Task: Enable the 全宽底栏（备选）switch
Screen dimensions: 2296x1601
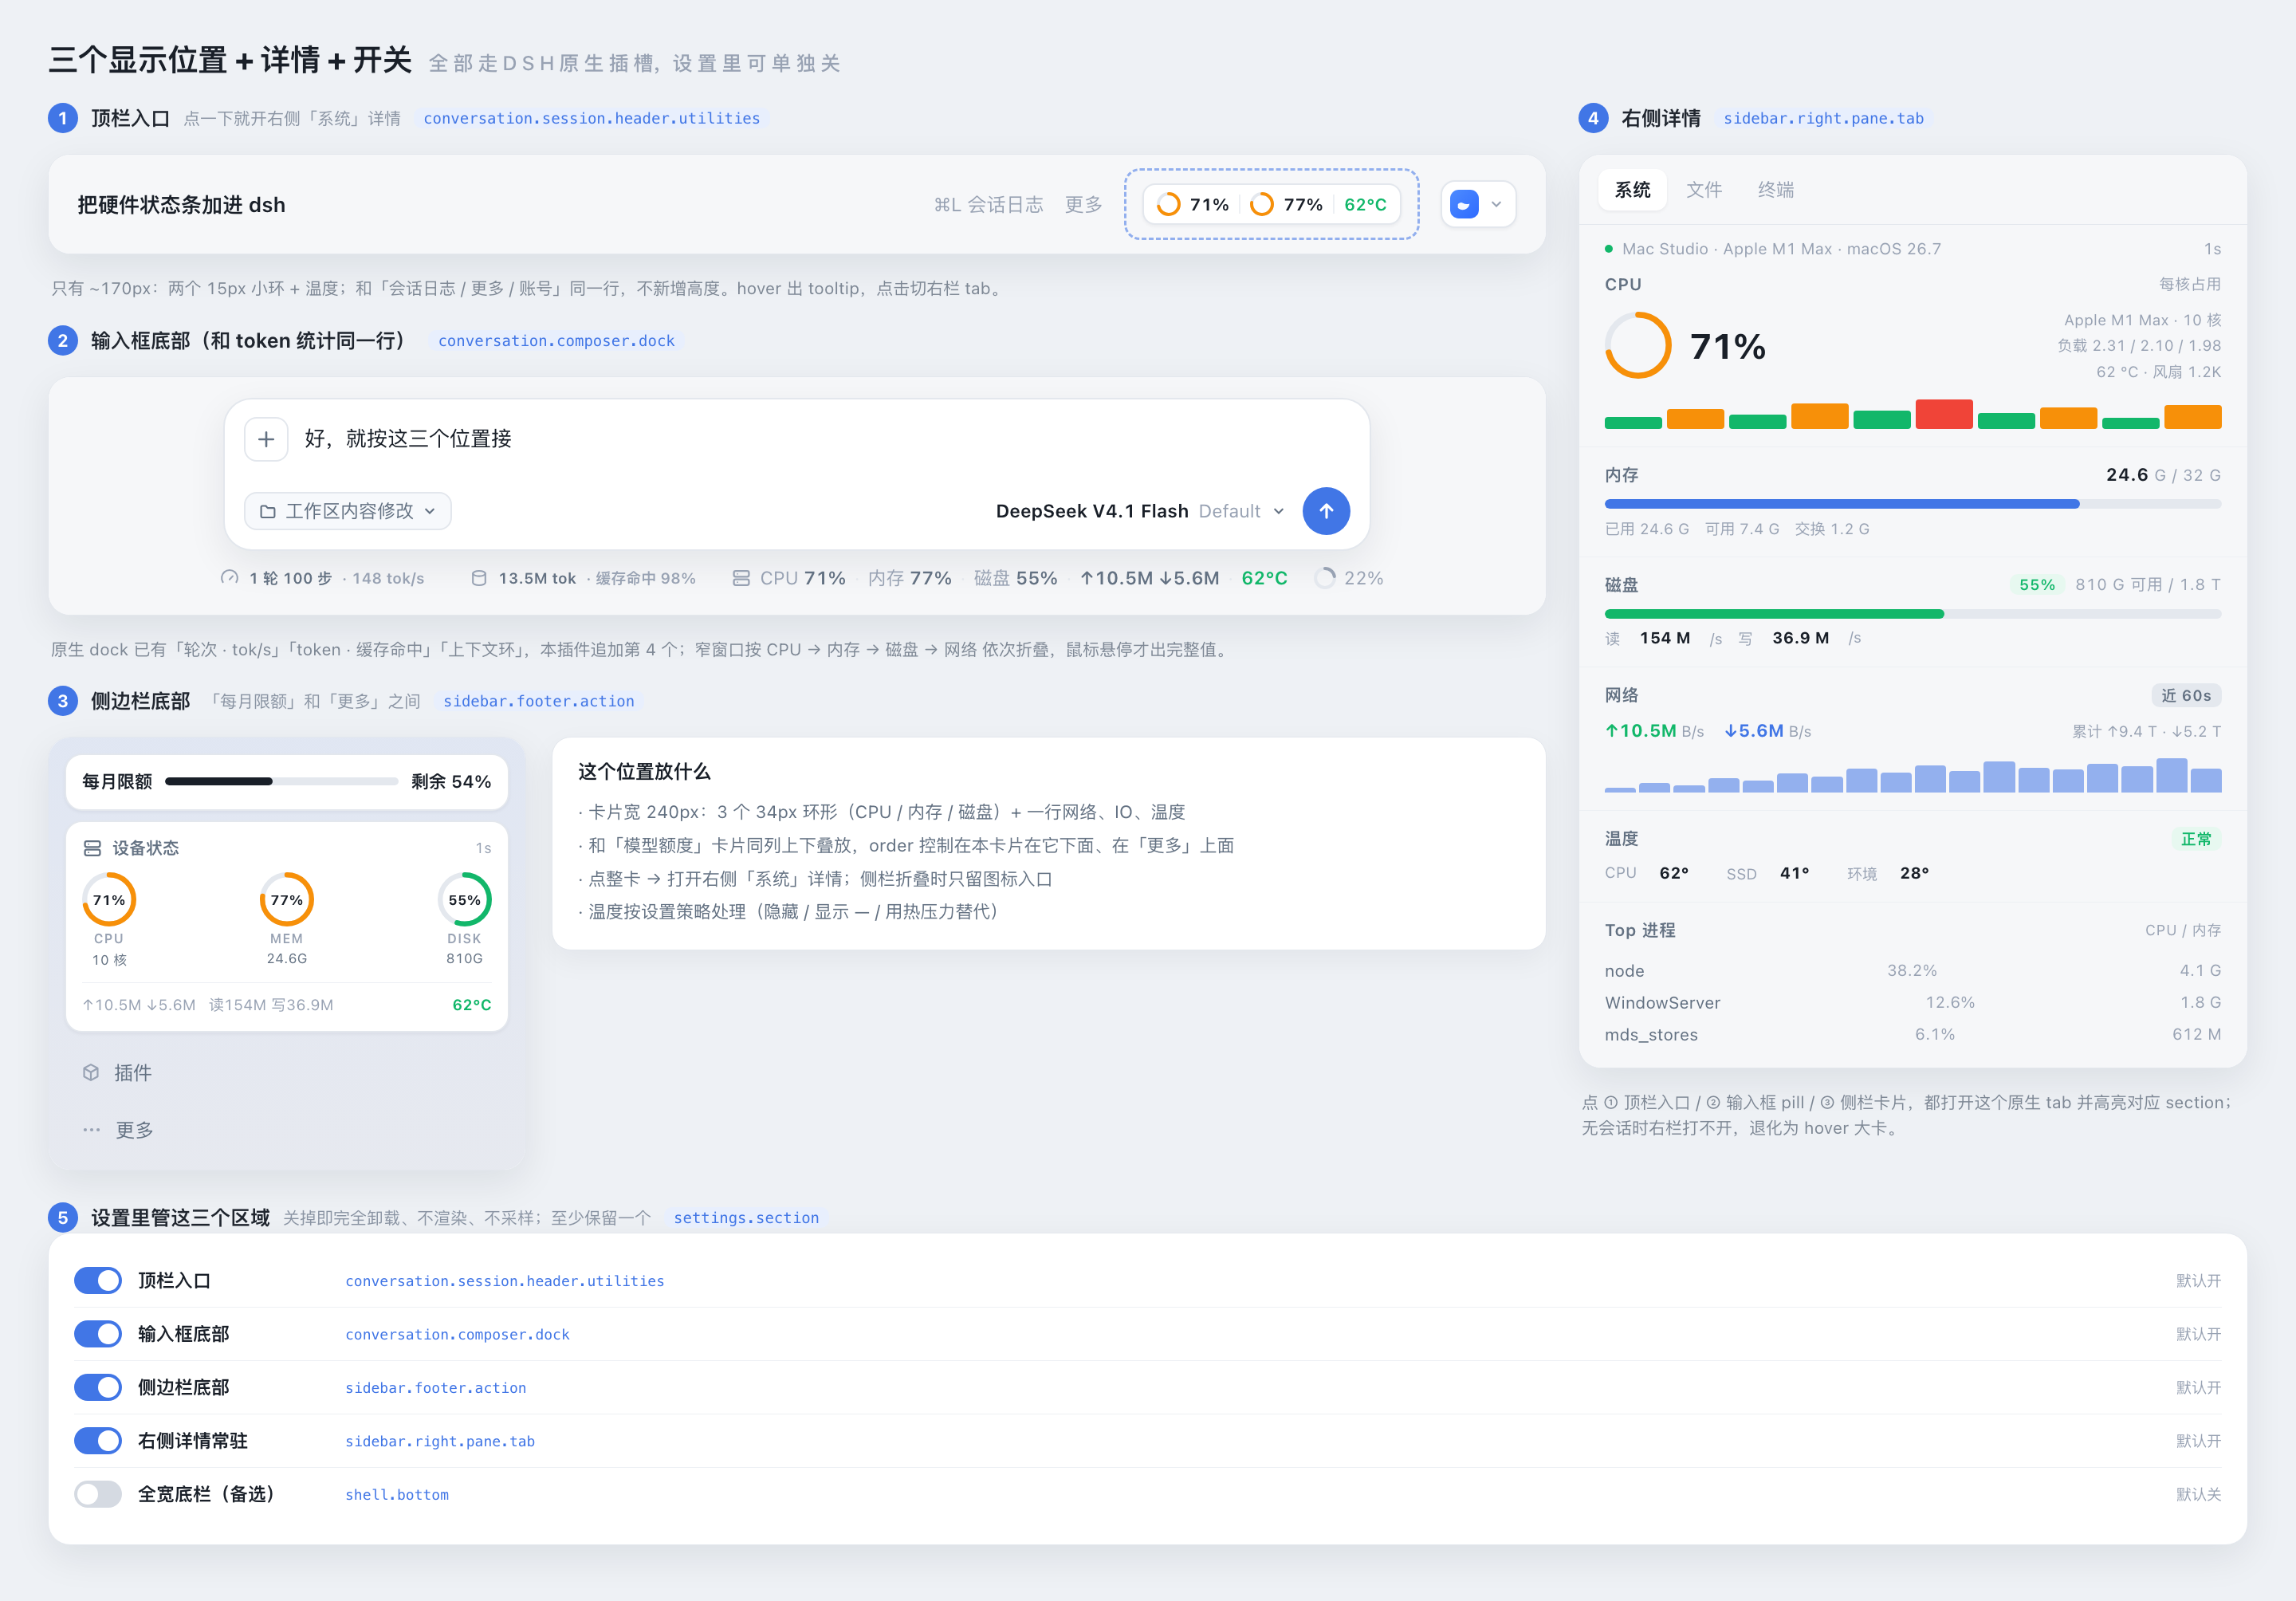Action: coord(98,1494)
